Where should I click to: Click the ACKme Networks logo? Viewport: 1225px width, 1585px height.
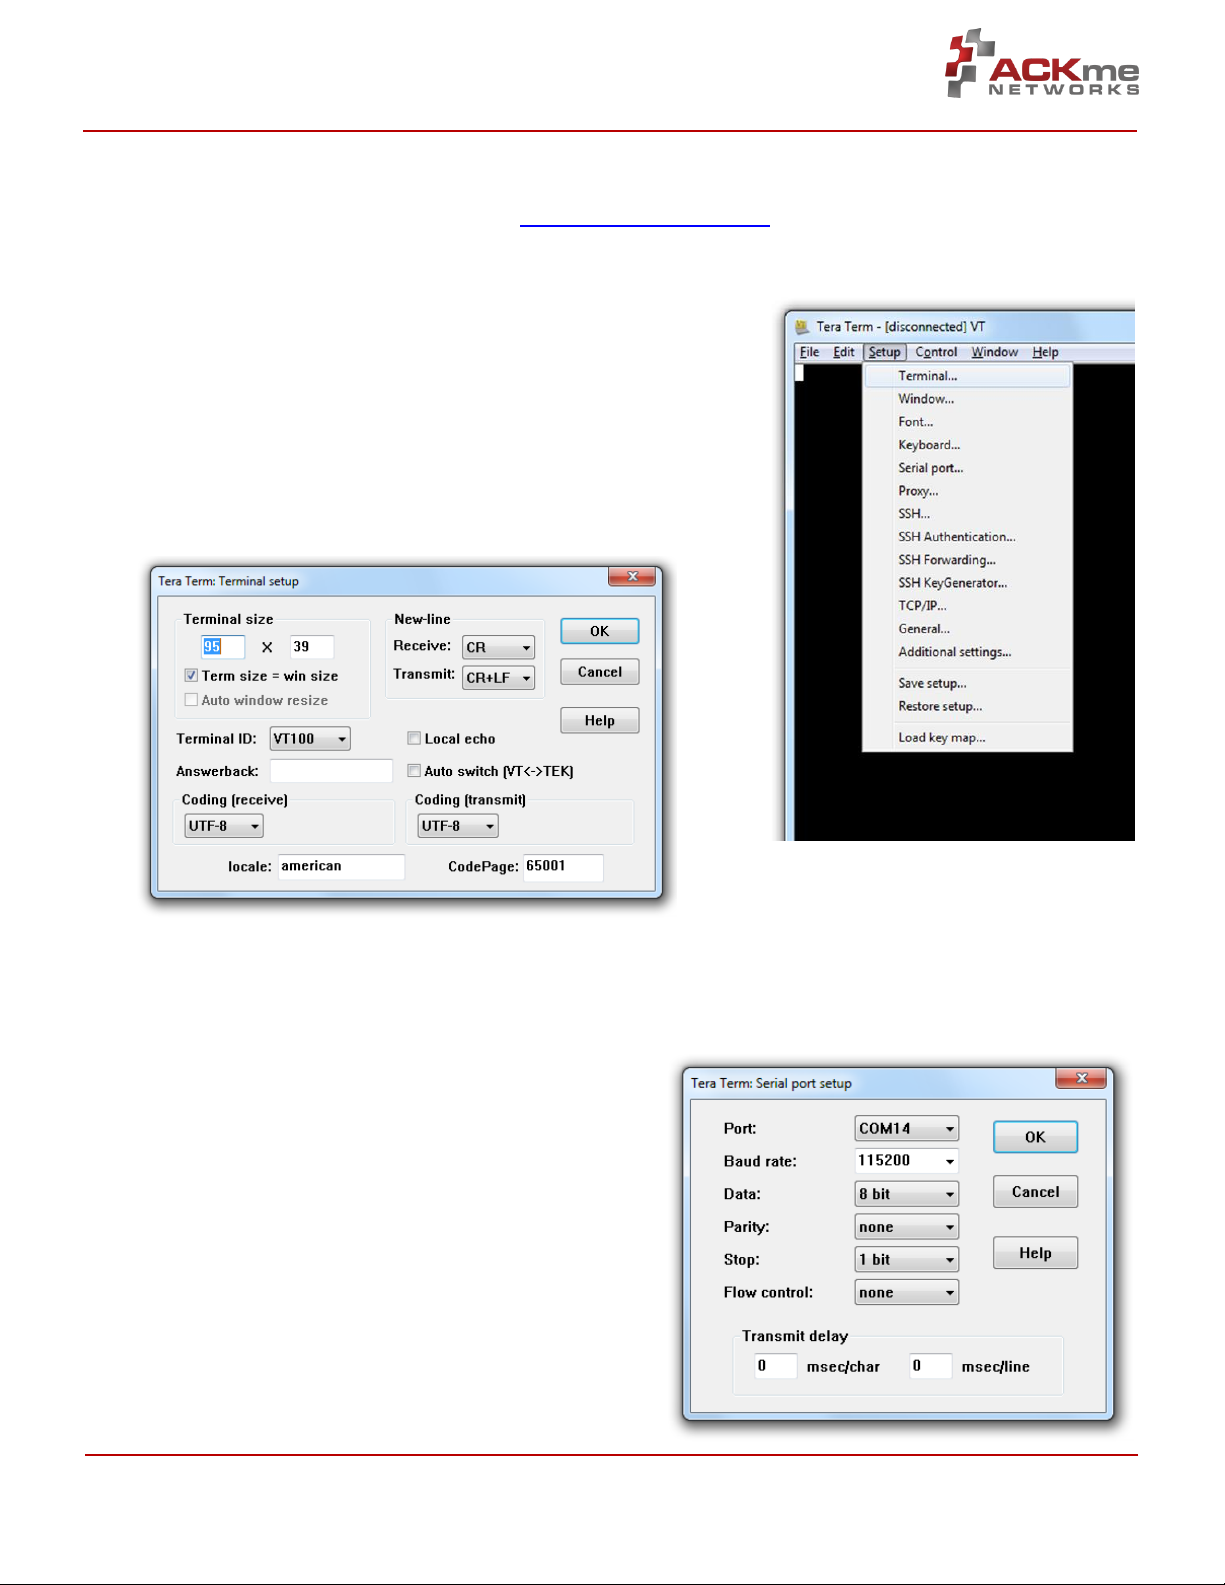pos(1042,63)
